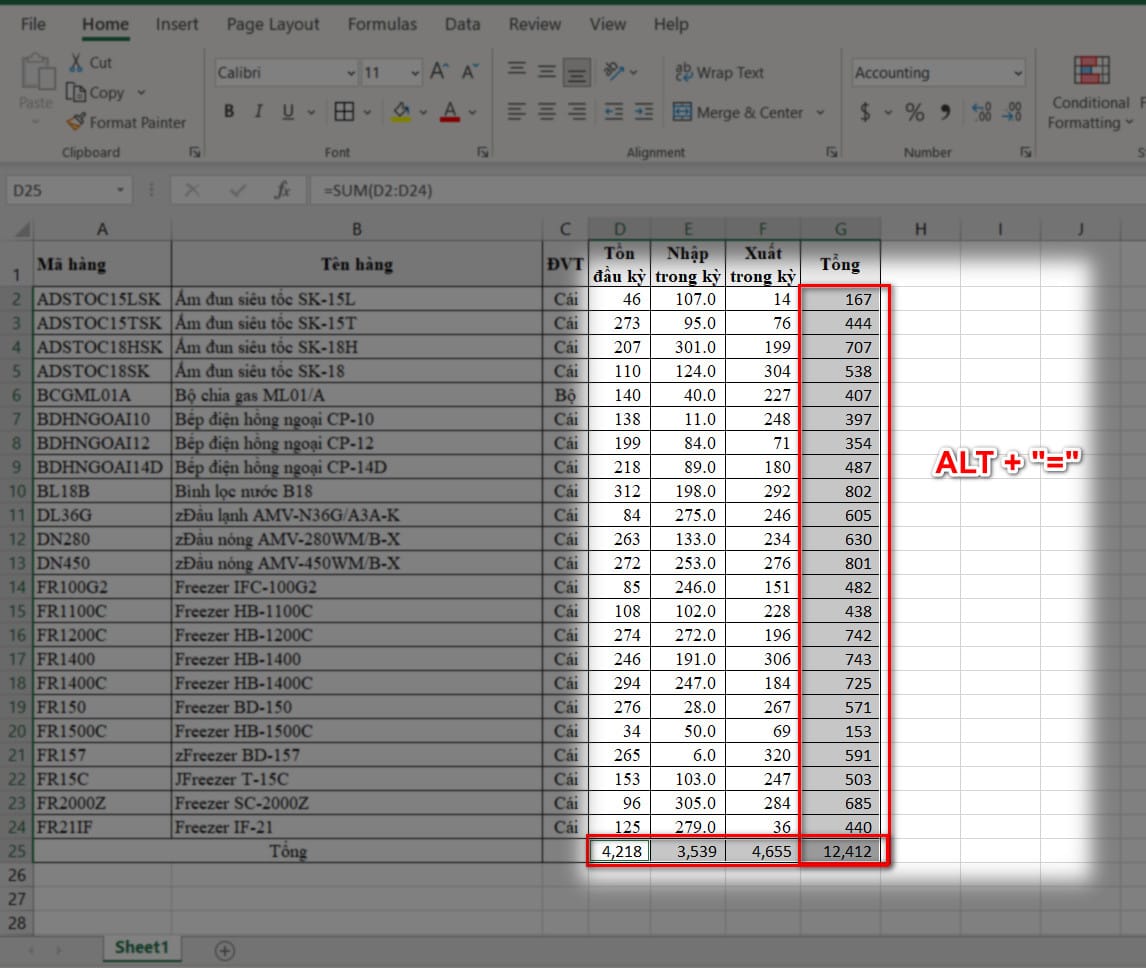
Task: Toggle Underline formatting
Action: point(288,111)
